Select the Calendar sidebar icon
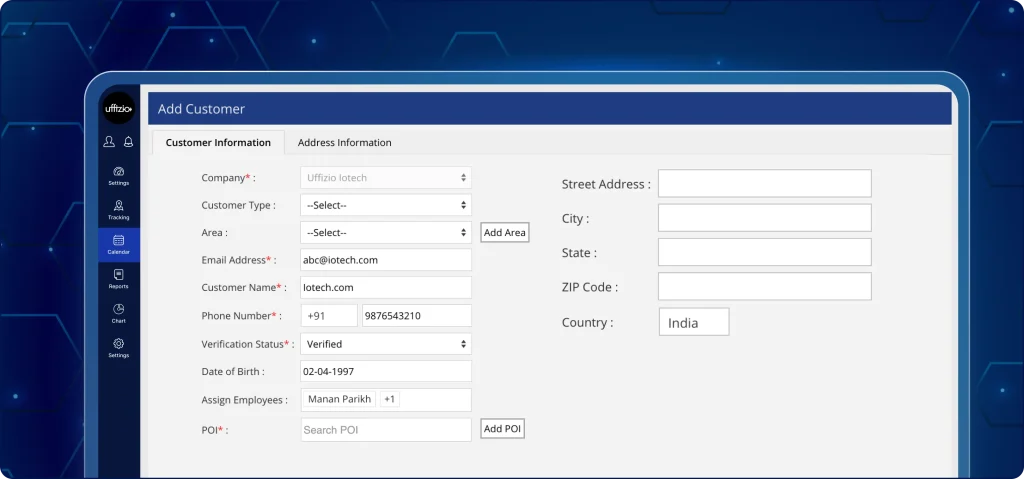Screen dimensions: 1024x479 (119, 243)
